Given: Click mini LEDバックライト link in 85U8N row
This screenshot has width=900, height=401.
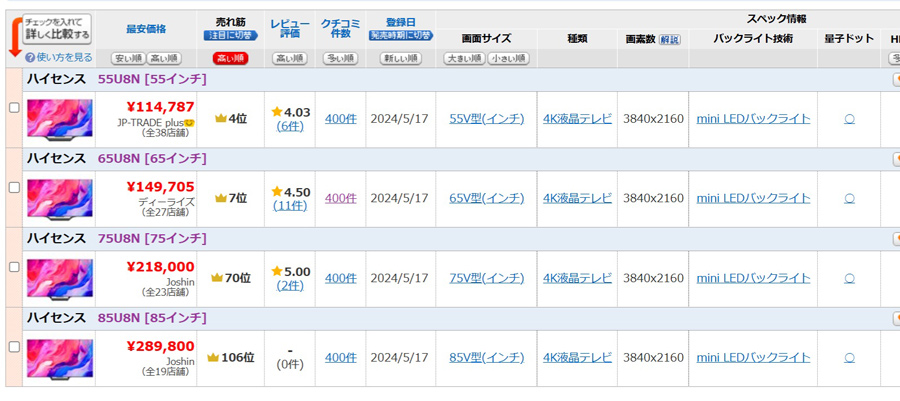Looking at the screenshot, I should click(753, 358).
